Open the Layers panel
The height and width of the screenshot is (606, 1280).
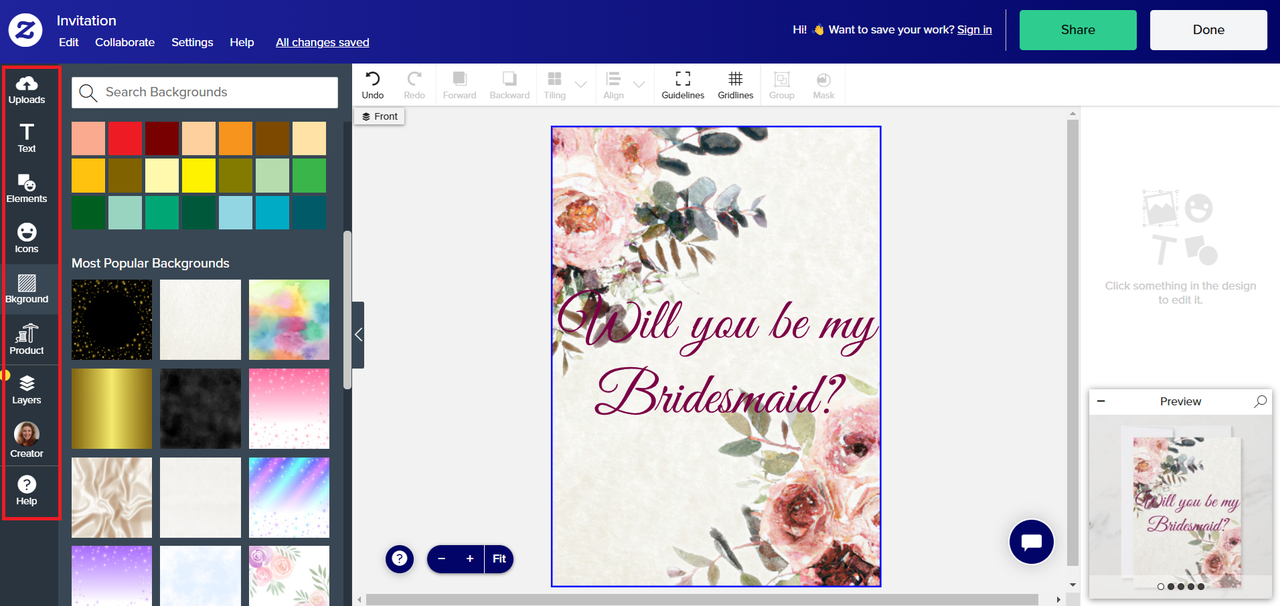27,389
